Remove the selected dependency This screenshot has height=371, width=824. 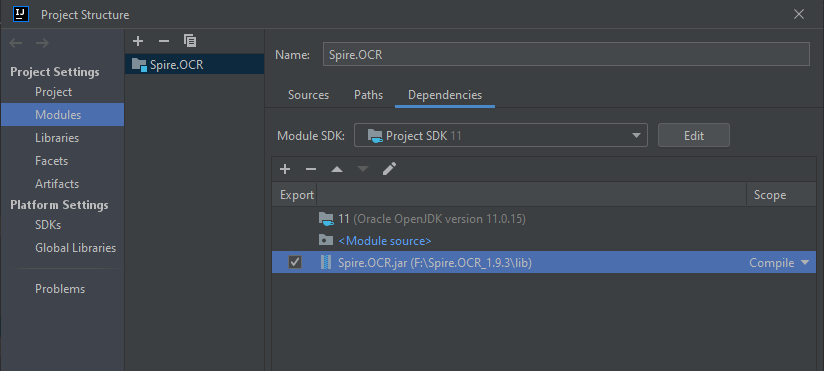click(x=311, y=169)
